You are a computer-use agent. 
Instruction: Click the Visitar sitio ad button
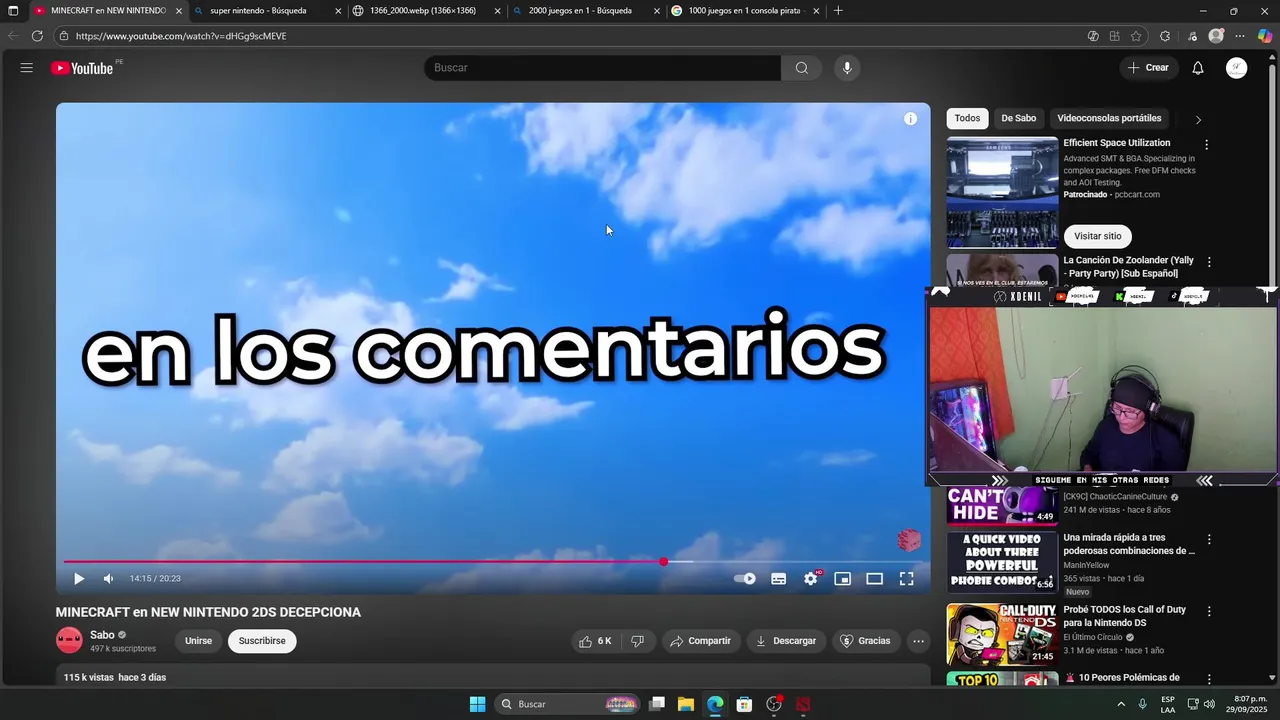tap(1098, 236)
